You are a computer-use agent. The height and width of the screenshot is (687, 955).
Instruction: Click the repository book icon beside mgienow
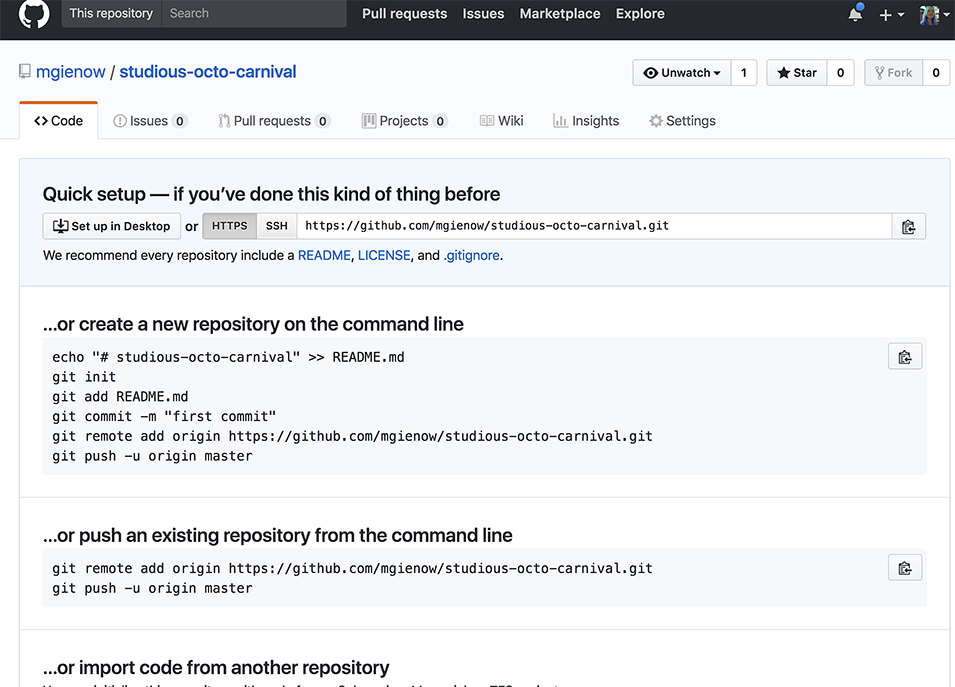[x=24, y=72]
